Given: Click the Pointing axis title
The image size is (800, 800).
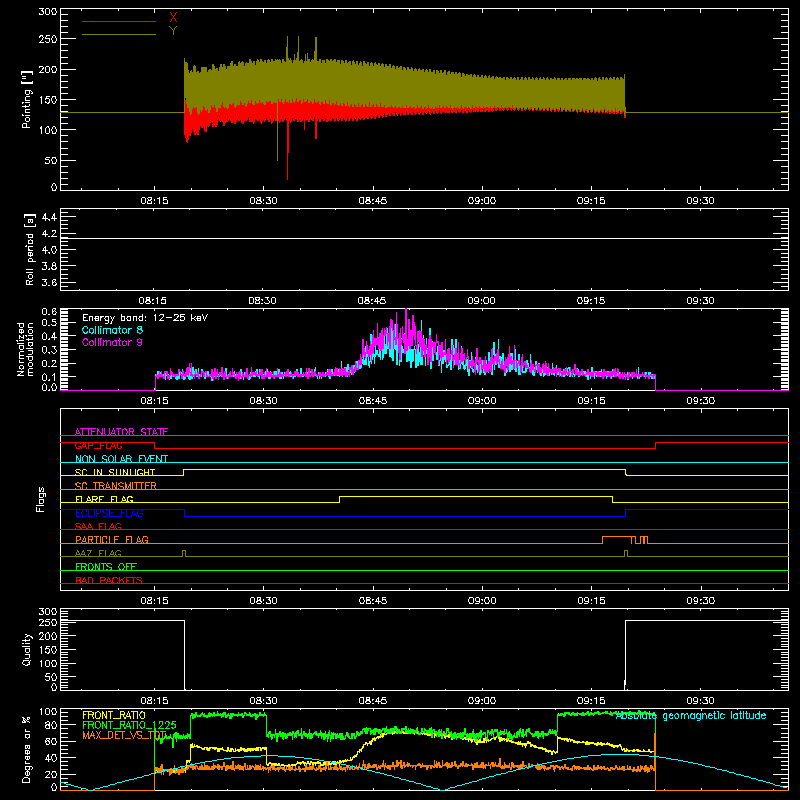Looking at the screenshot, I should click(x=27, y=99).
